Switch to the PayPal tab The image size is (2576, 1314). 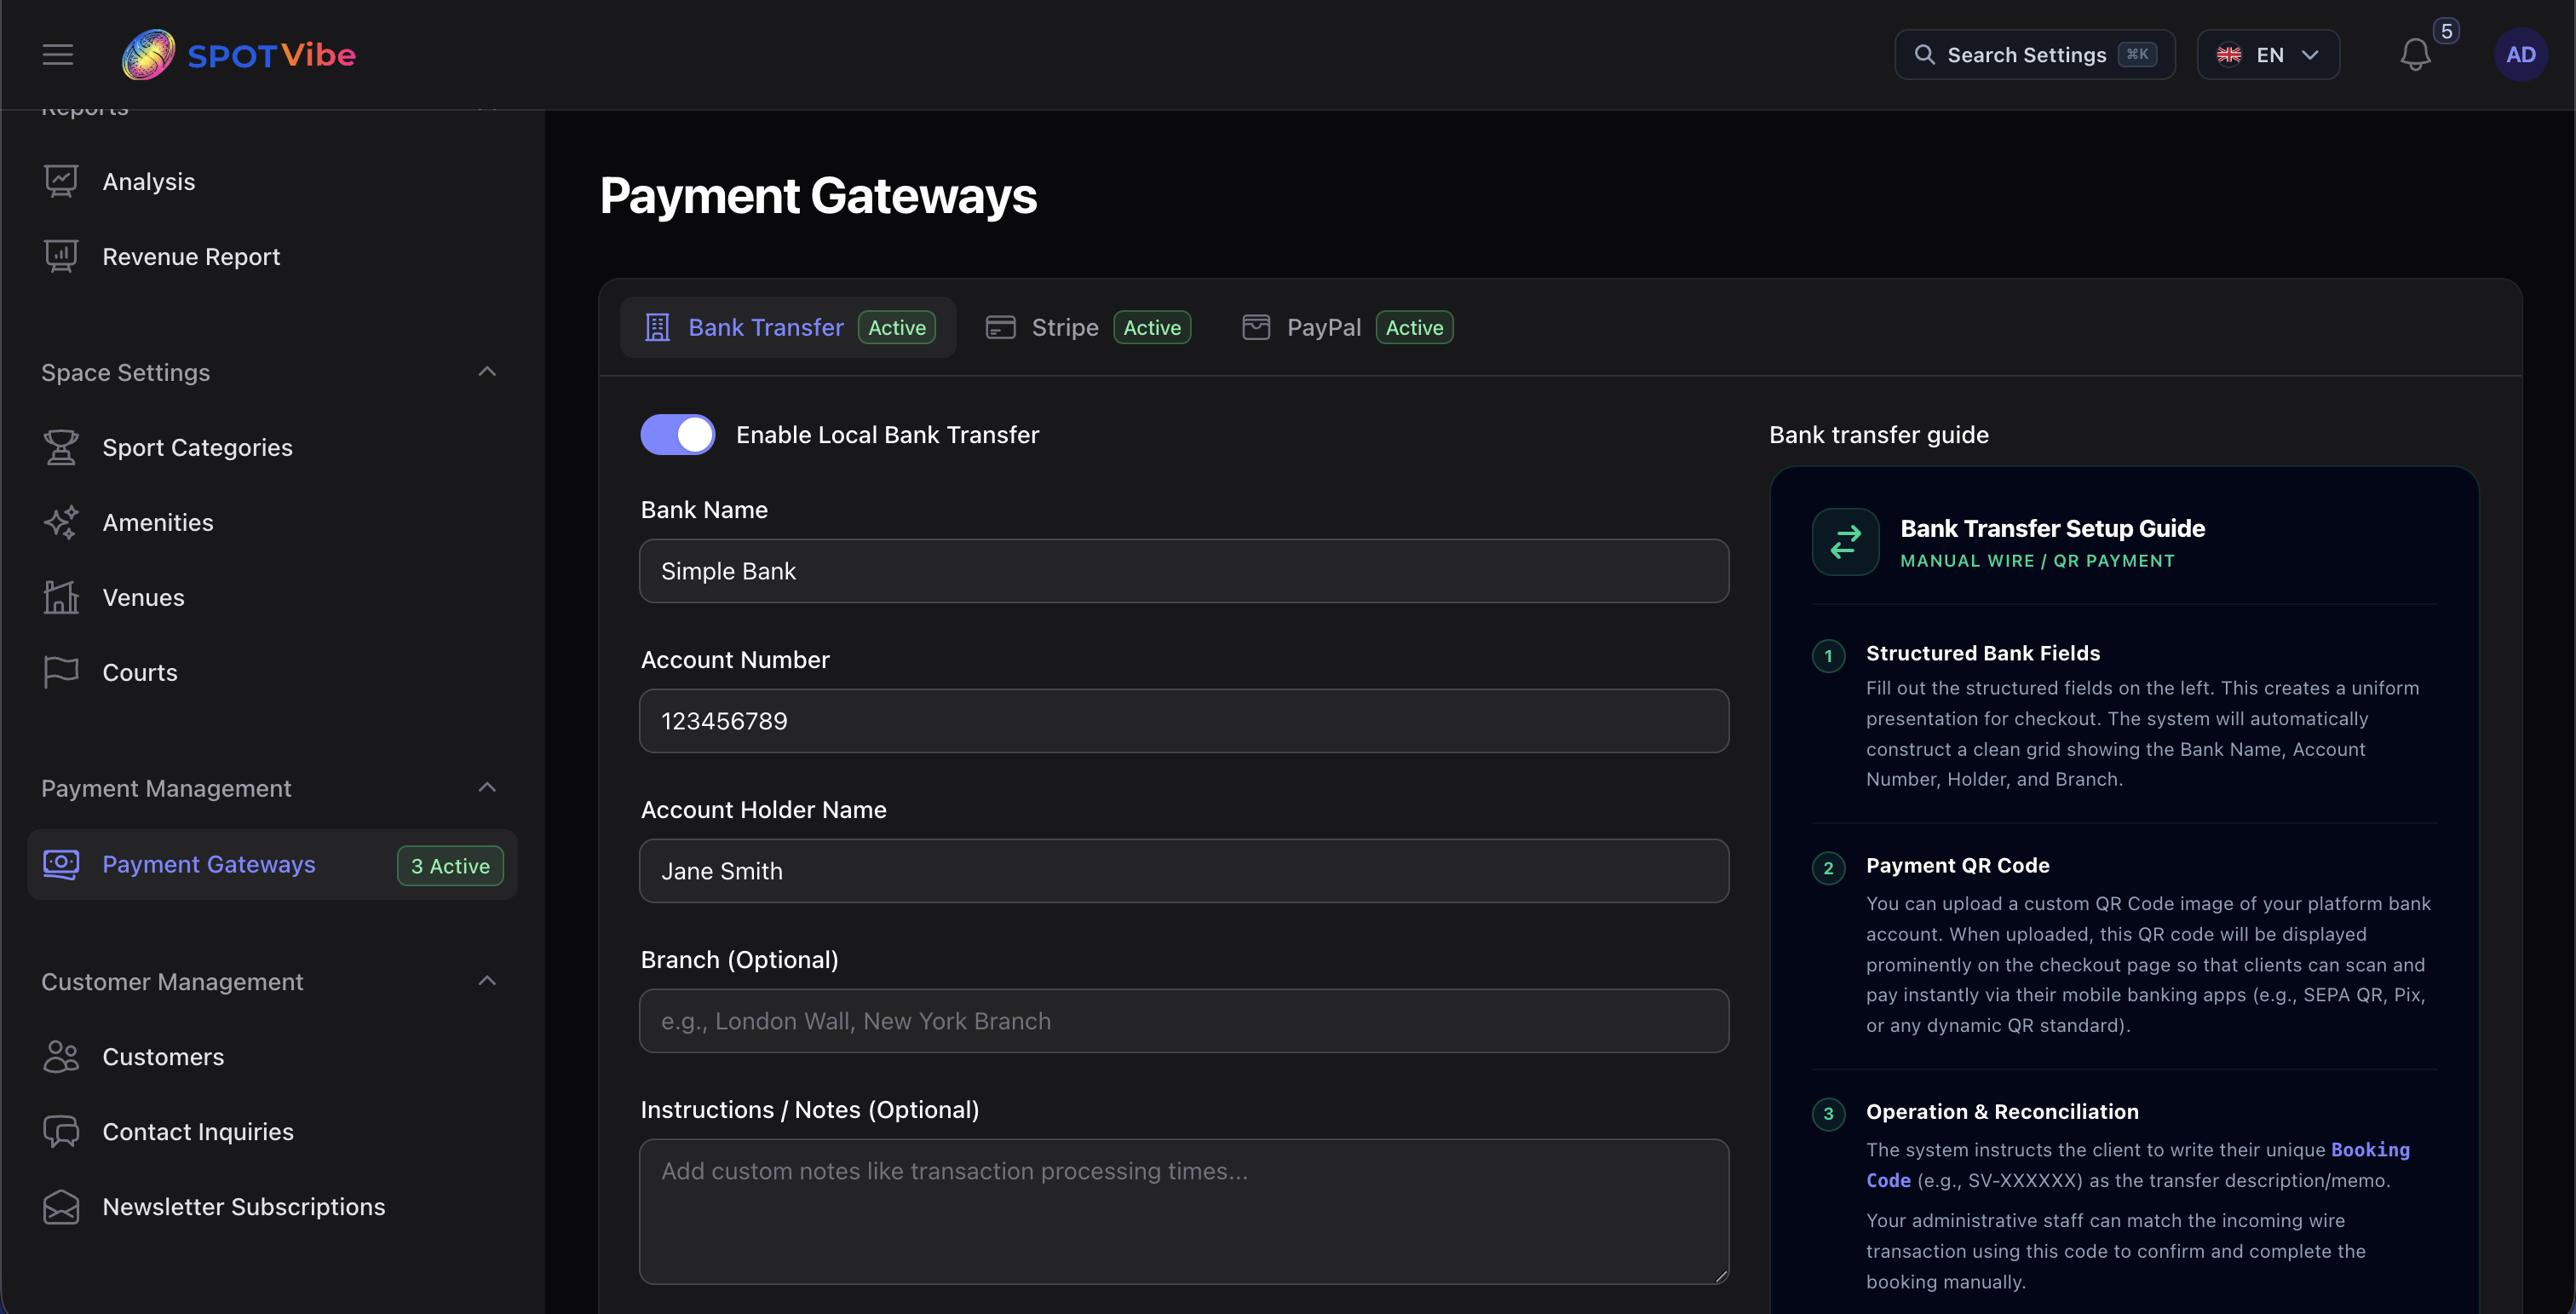coord(1347,327)
